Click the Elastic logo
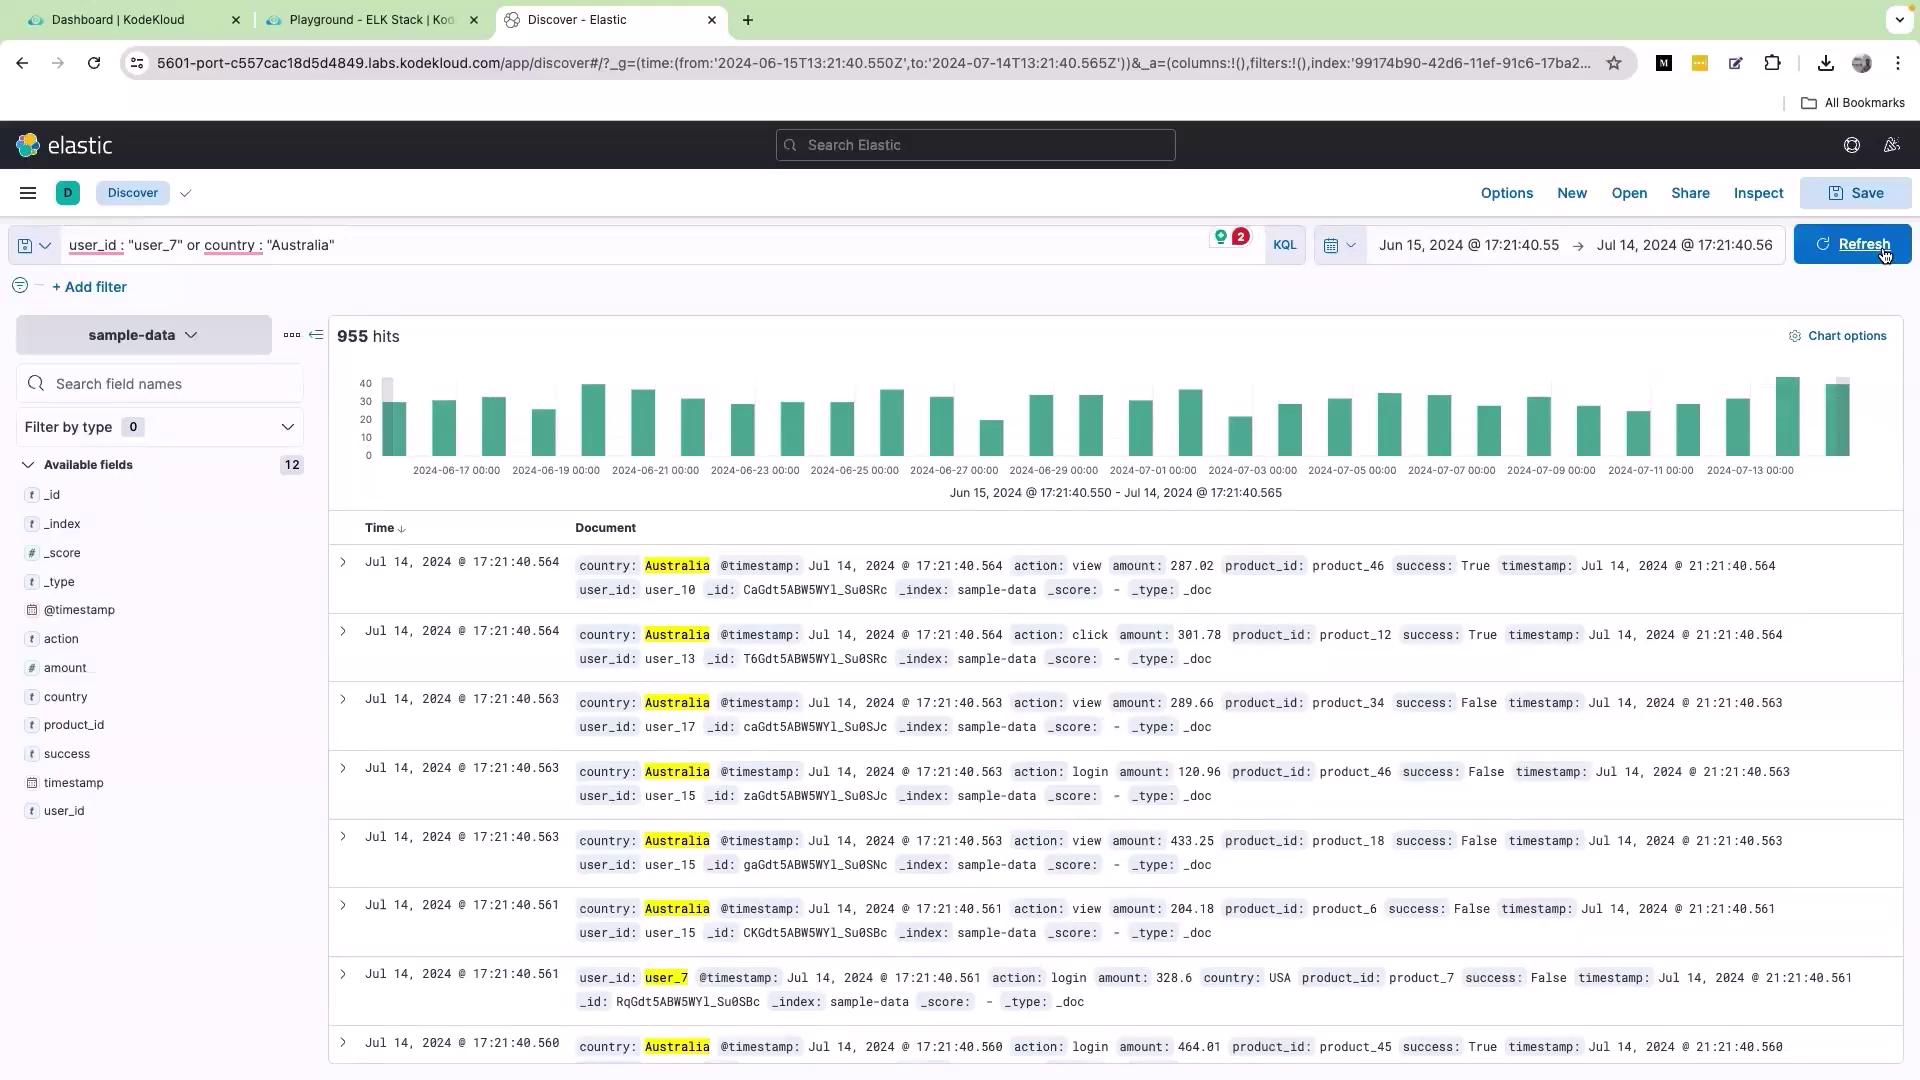 (x=64, y=145)
